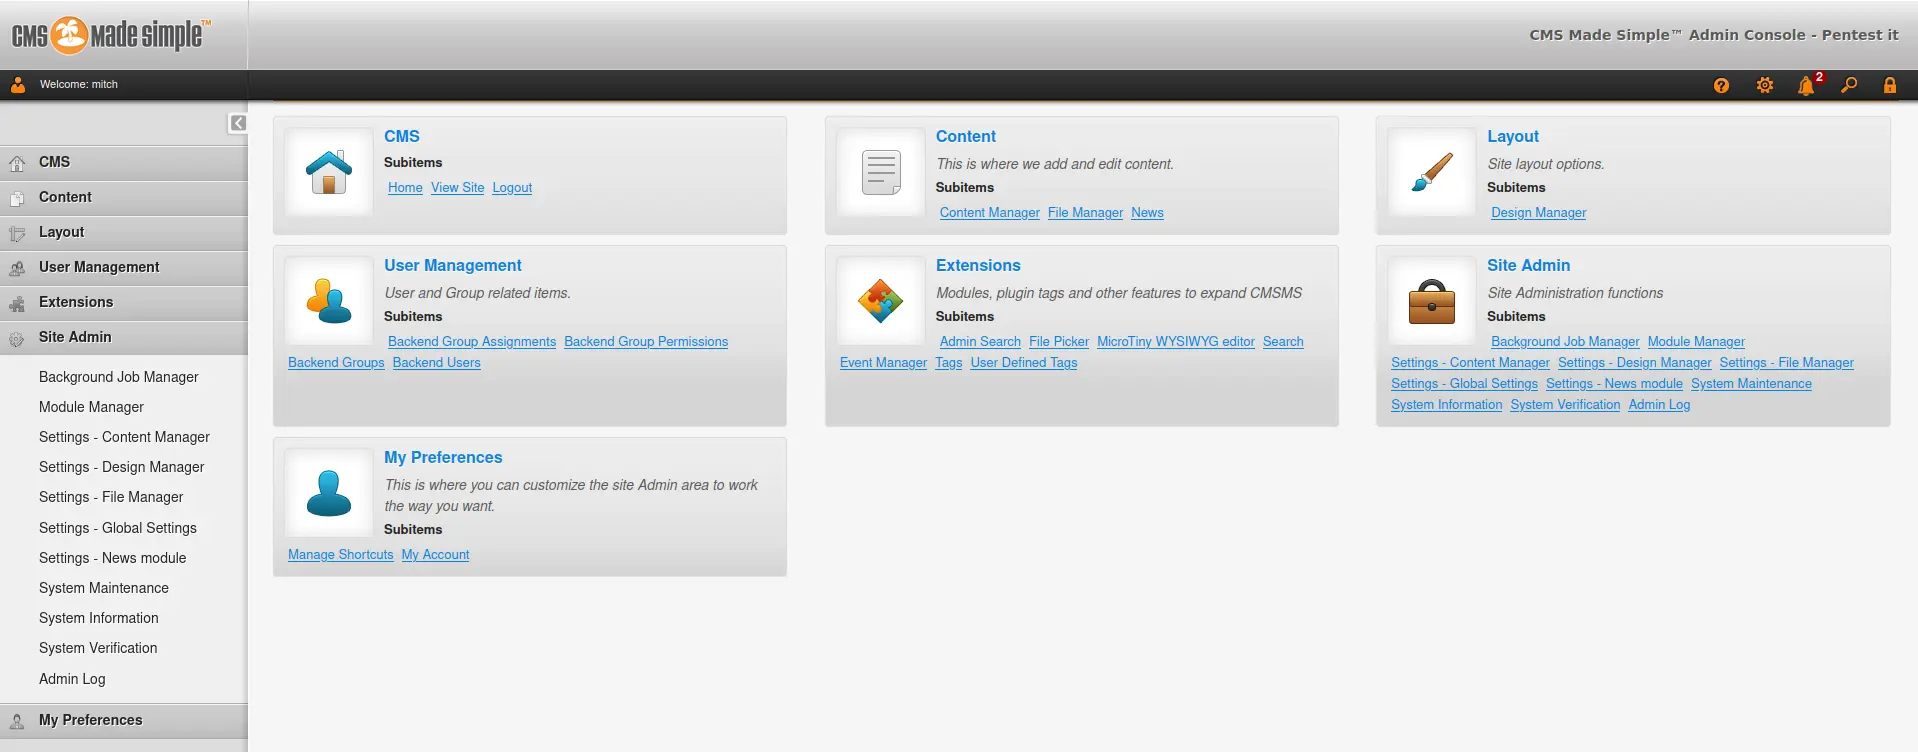Expand User Management in the sidebar
Image resolution: width=1918 pixels, height=752 pixels.
[x=124, y=268]
